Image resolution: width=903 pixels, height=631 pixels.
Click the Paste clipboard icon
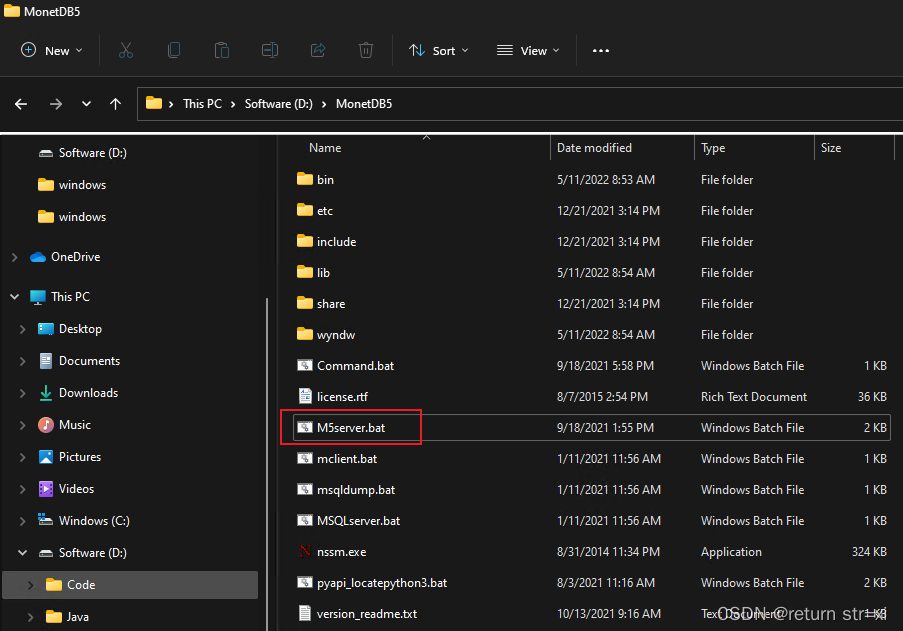click(x=222, y=51)
